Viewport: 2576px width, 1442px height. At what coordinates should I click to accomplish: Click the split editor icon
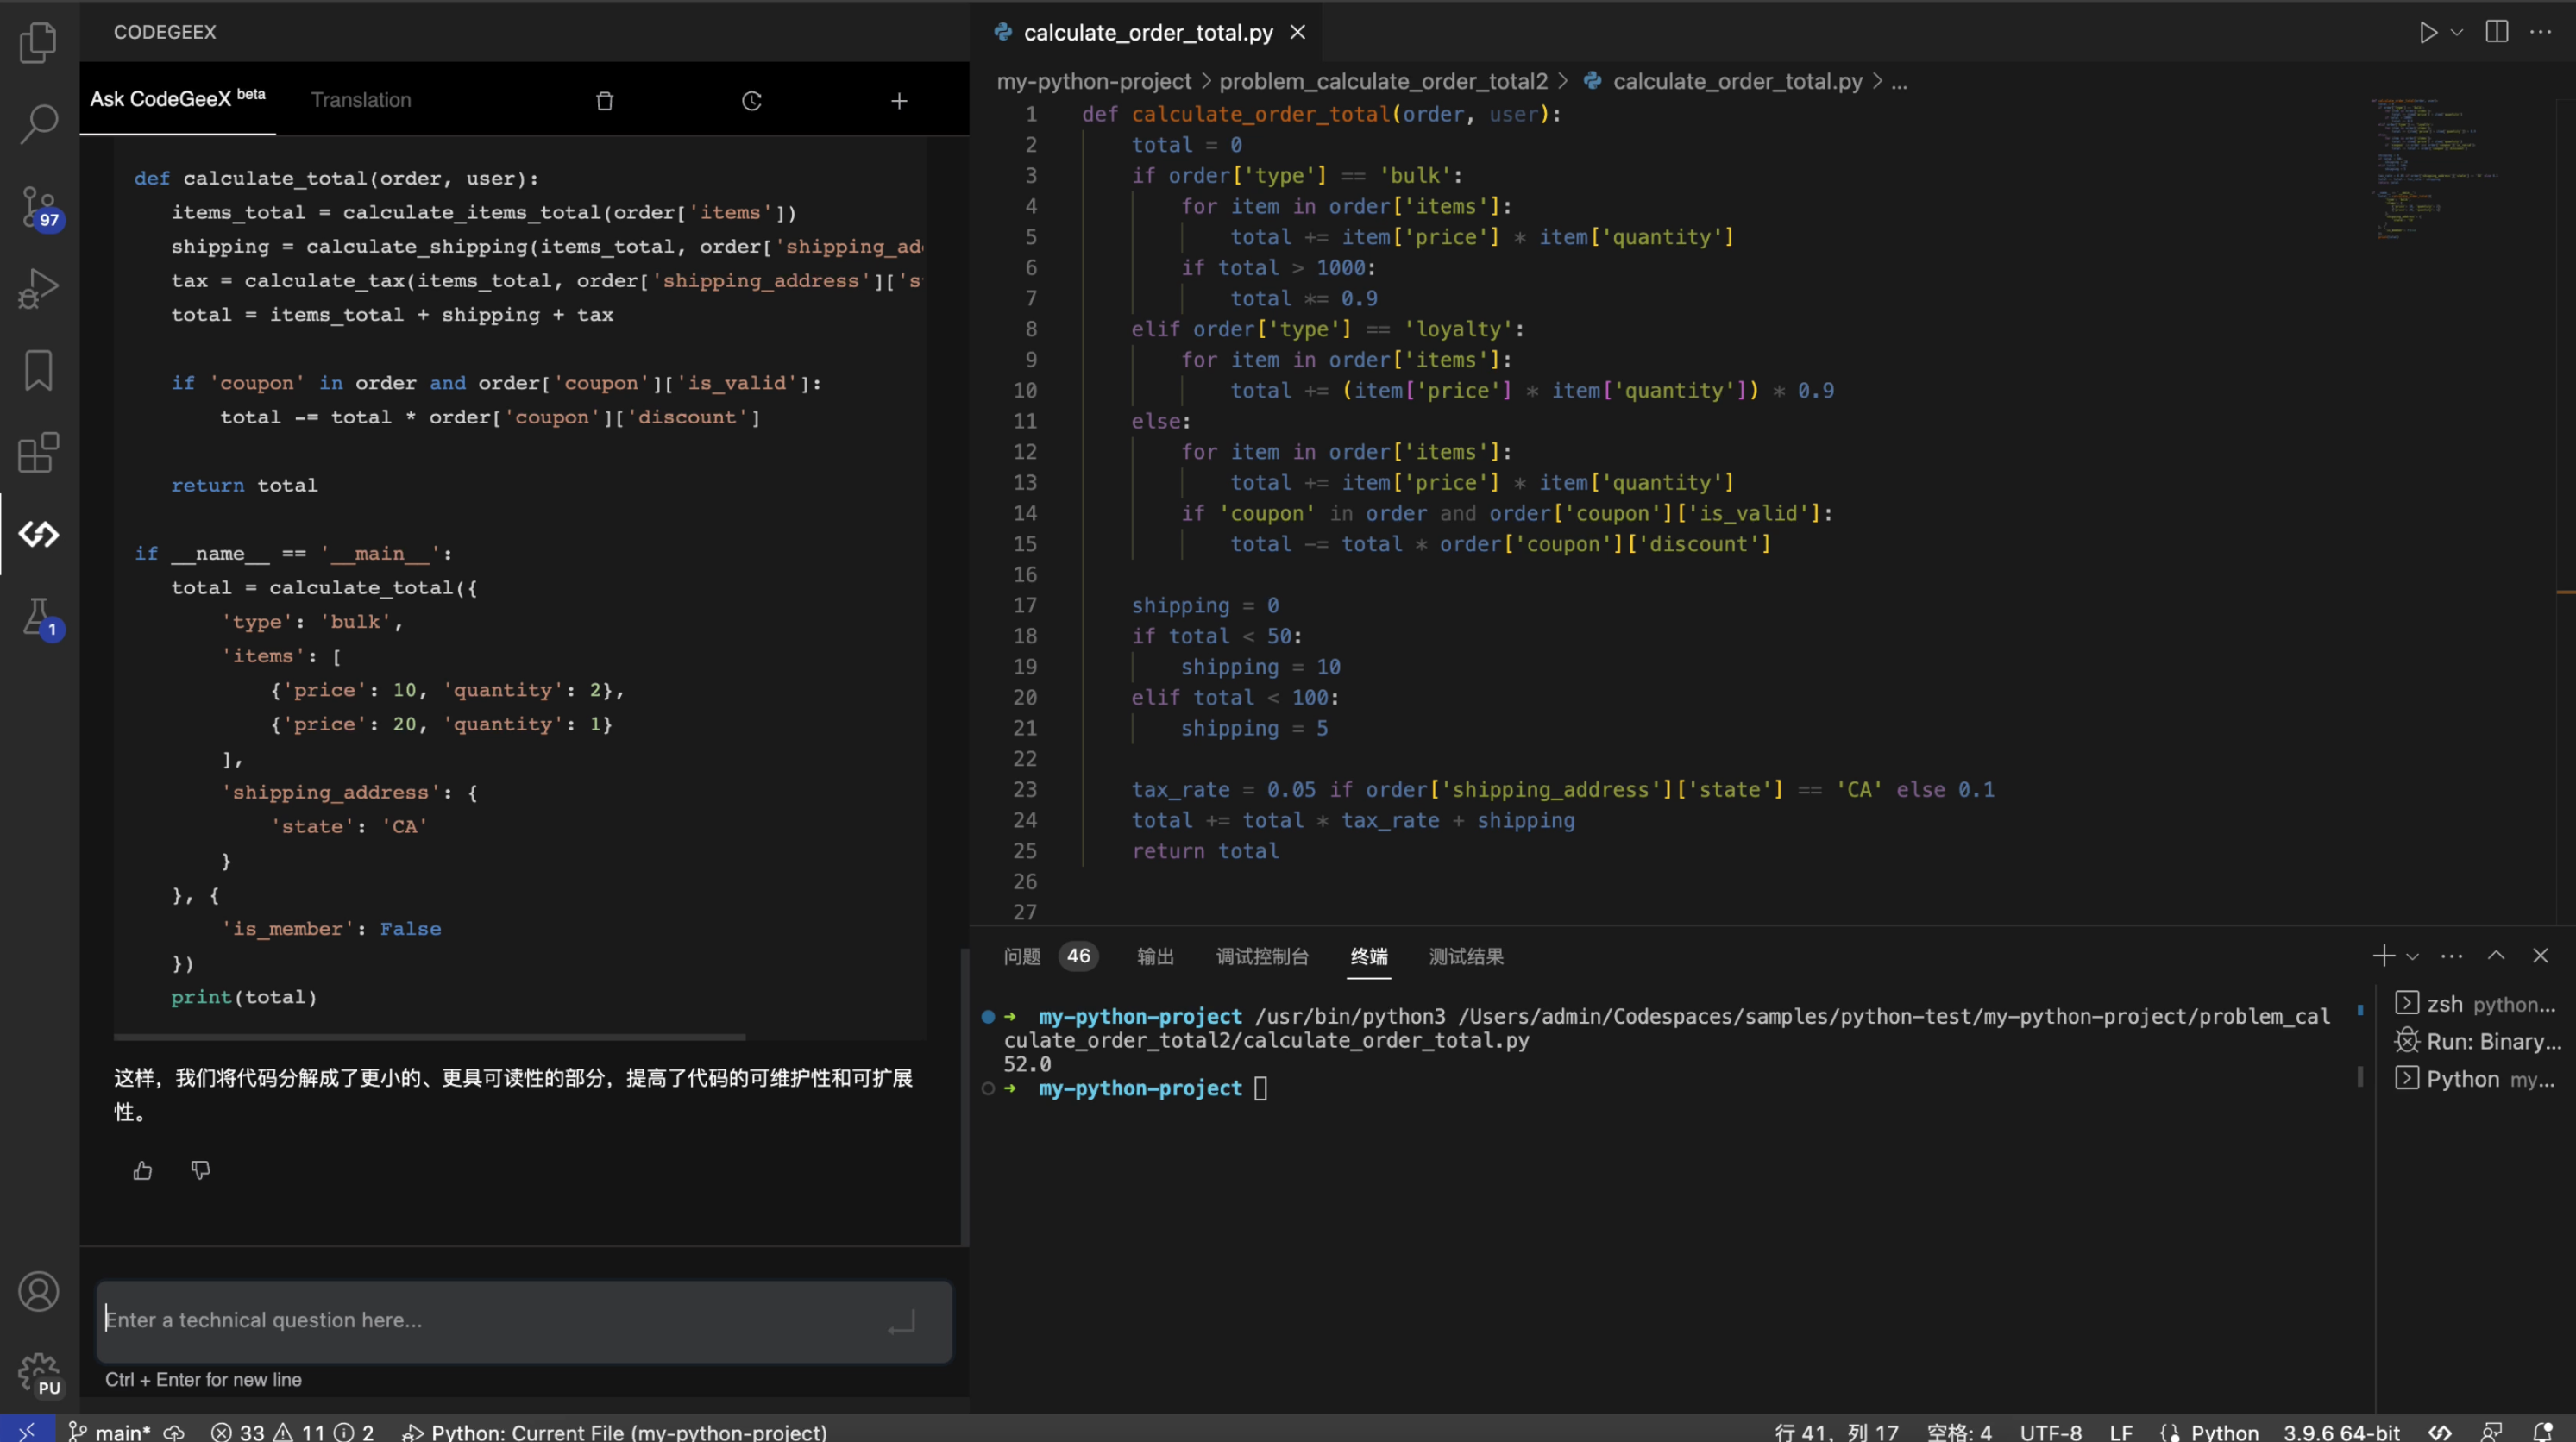point(2497,32)
